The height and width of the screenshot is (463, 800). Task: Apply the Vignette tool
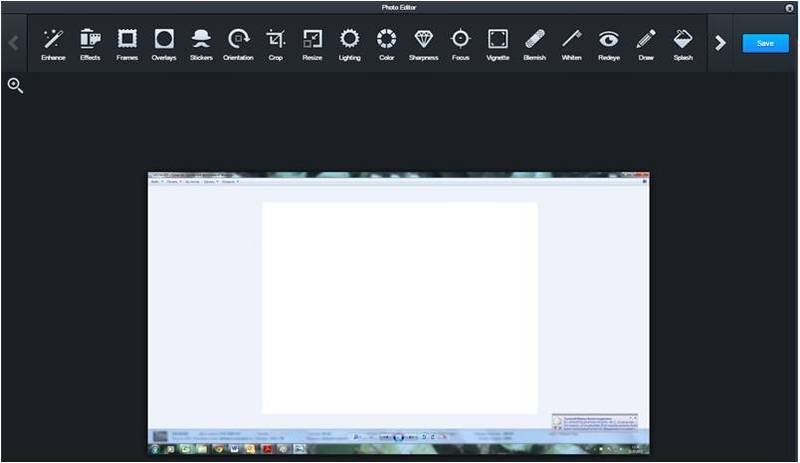pyautogui.click(x=497, y=41)
